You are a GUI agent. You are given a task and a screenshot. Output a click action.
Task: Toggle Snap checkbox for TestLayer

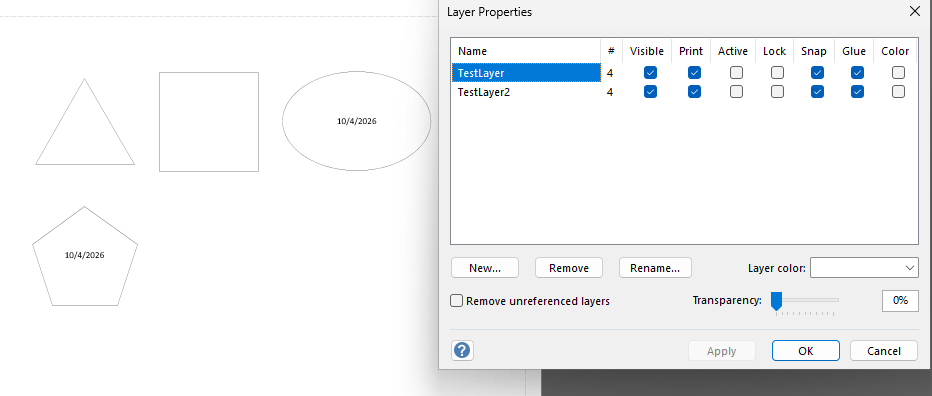point(817,73)
